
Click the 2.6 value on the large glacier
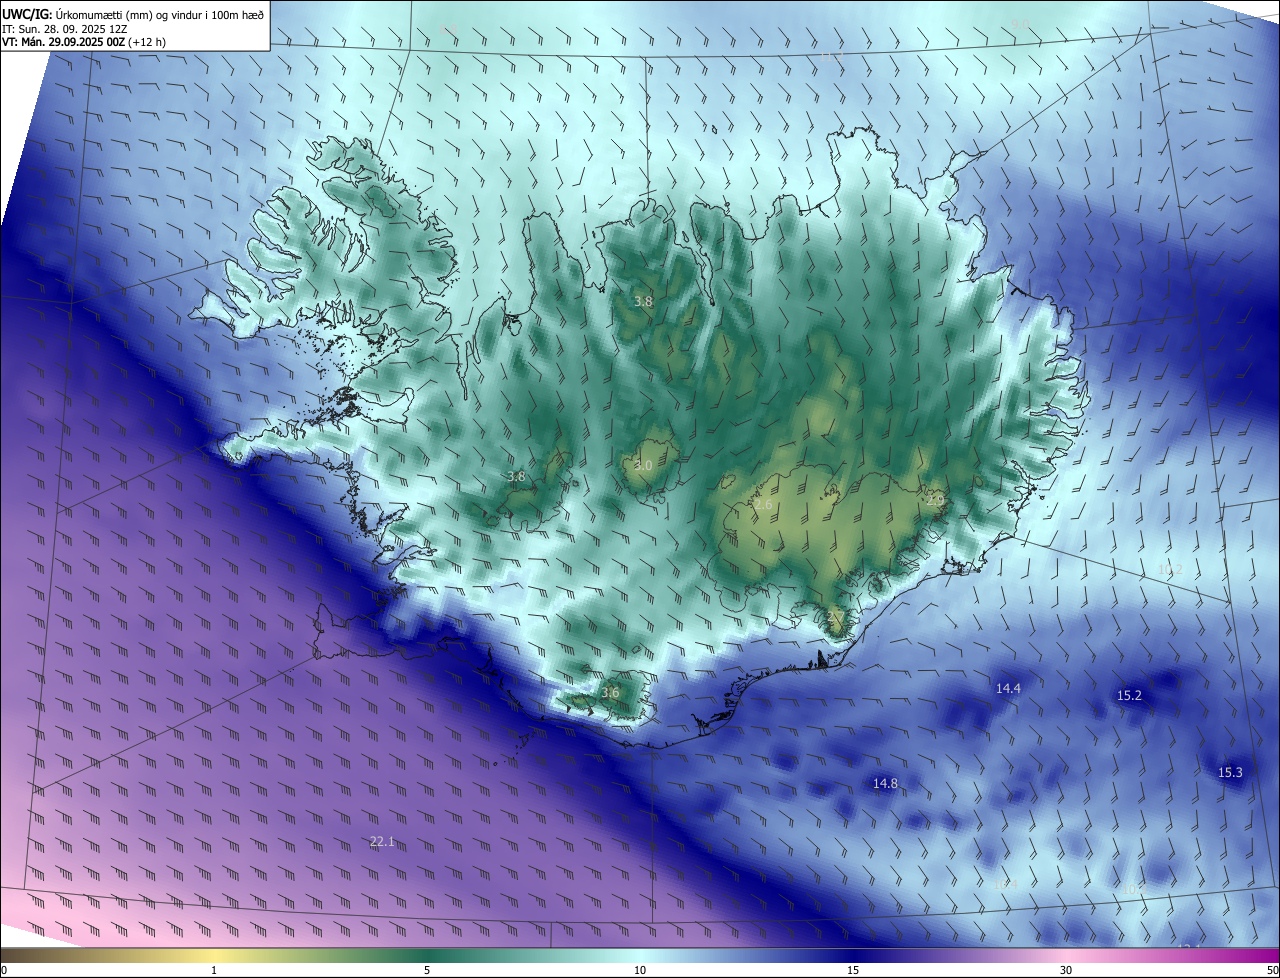click(762, 505)
